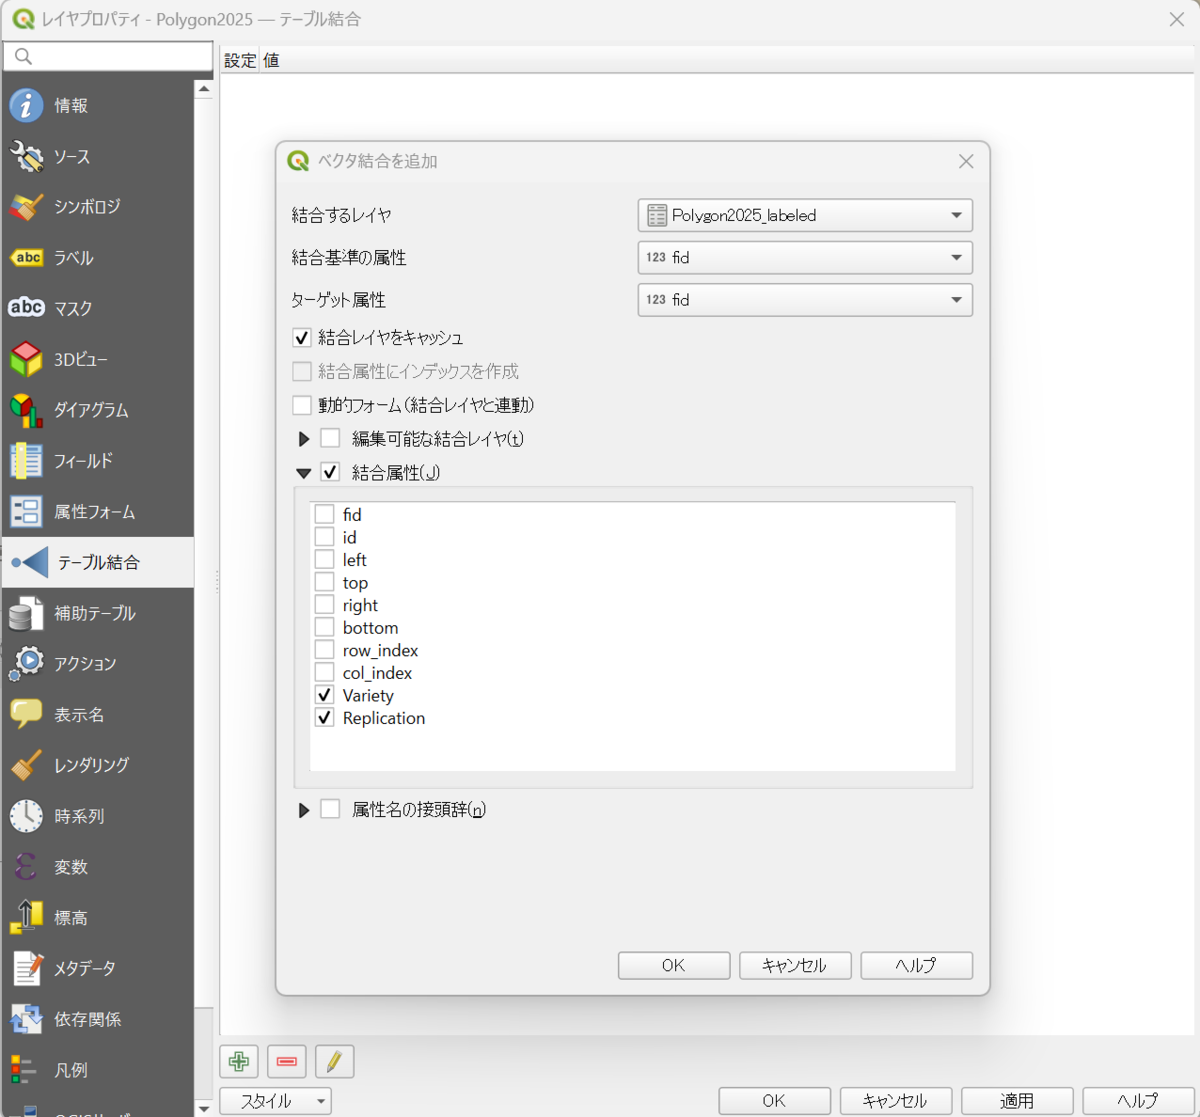Click the red minus remove join icon
The height and width of the screenshot is (1117, 1200).
(287, 1061)
